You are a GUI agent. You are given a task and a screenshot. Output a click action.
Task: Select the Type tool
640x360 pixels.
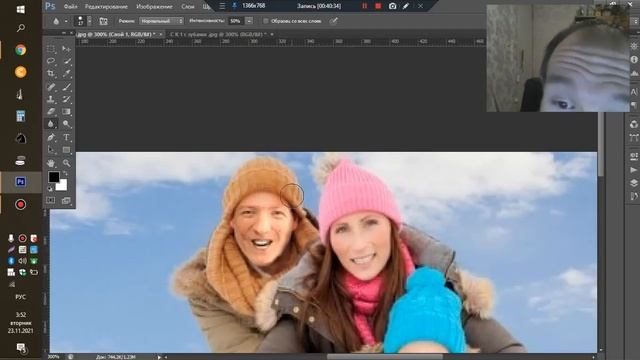pos(66,137)
